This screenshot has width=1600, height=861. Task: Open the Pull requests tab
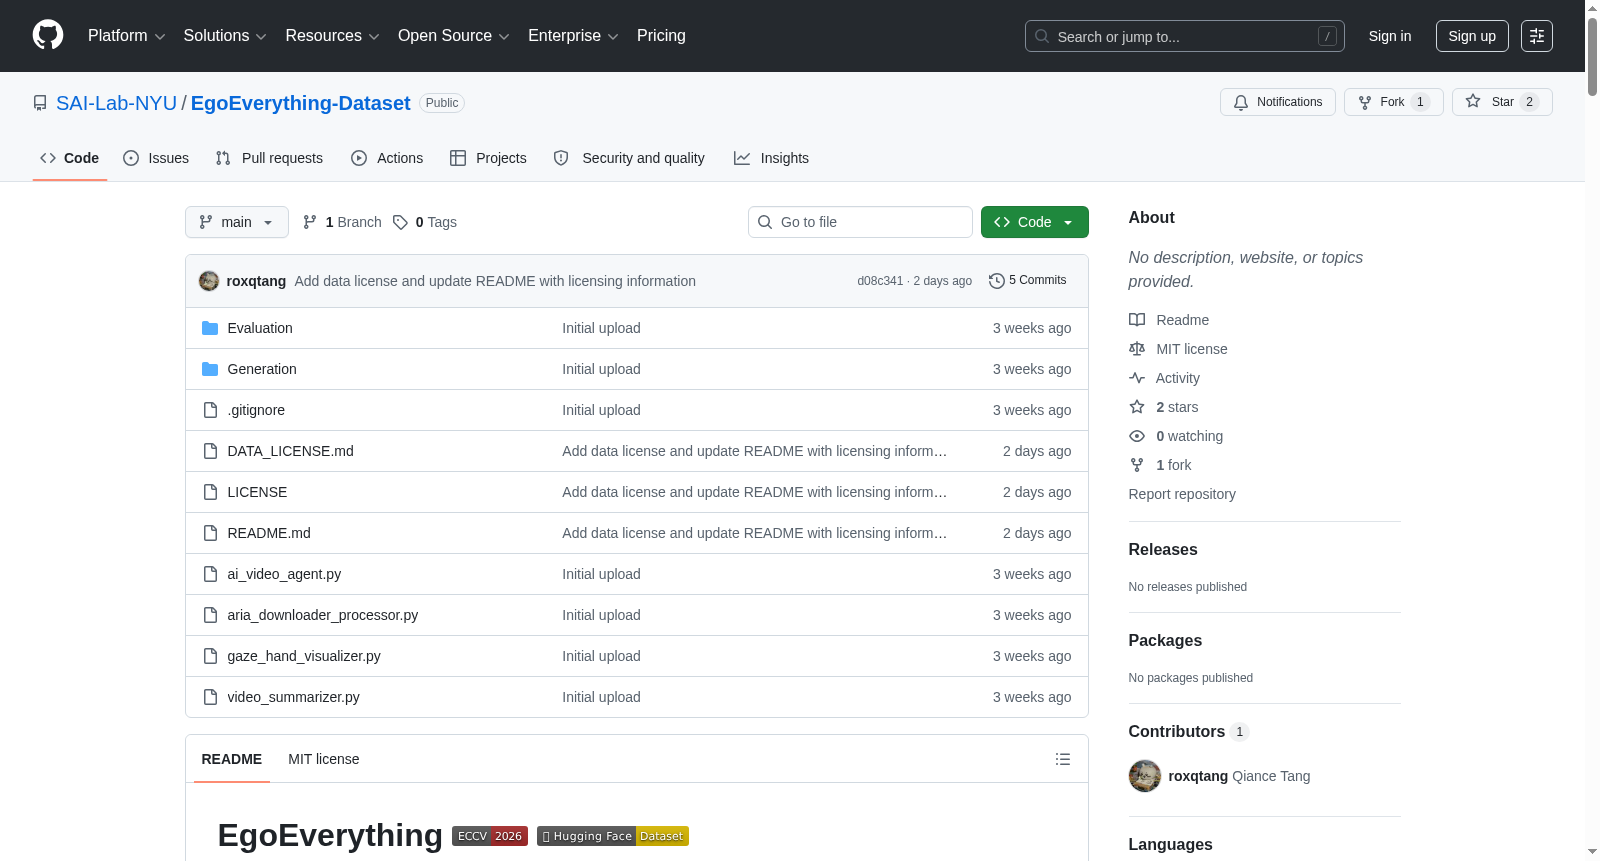coord(269,158)
